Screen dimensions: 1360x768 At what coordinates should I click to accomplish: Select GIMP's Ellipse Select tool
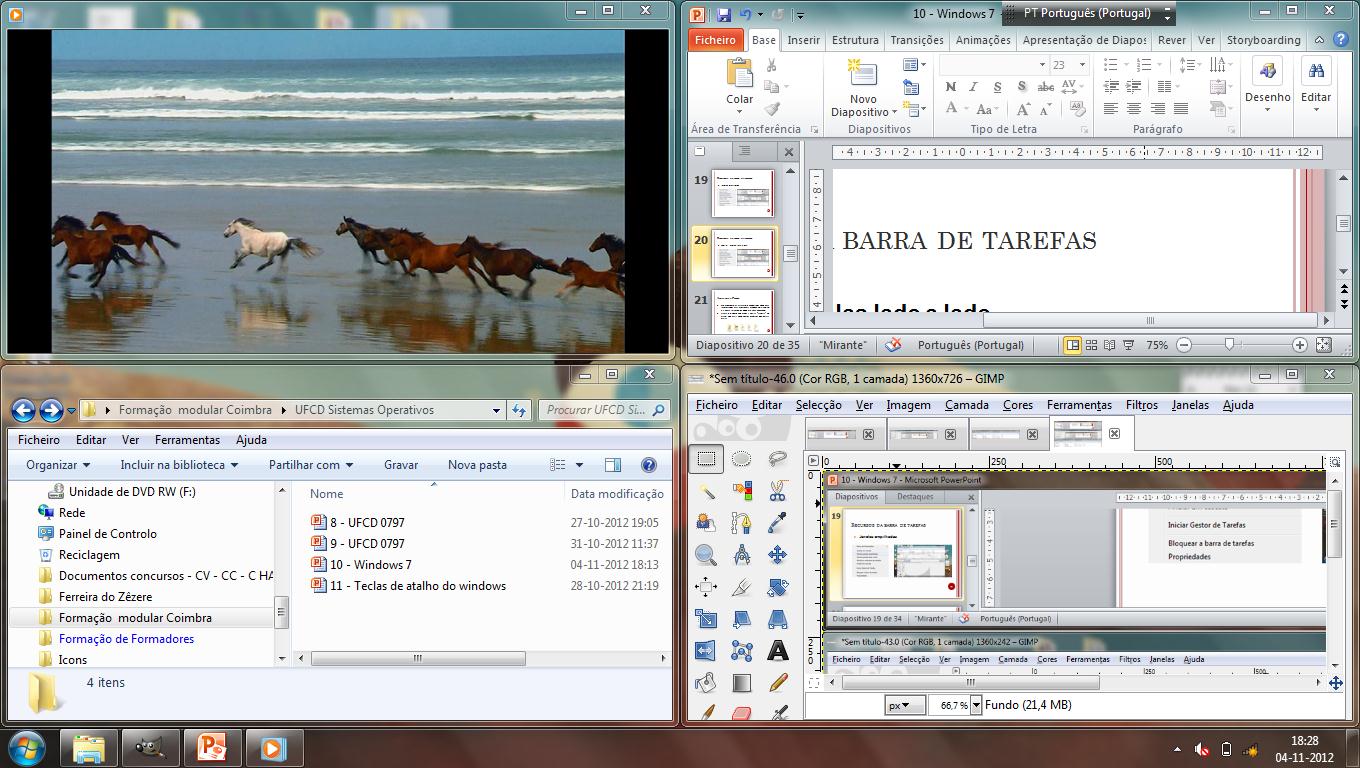pyautogui.click(x=741, y=459)
